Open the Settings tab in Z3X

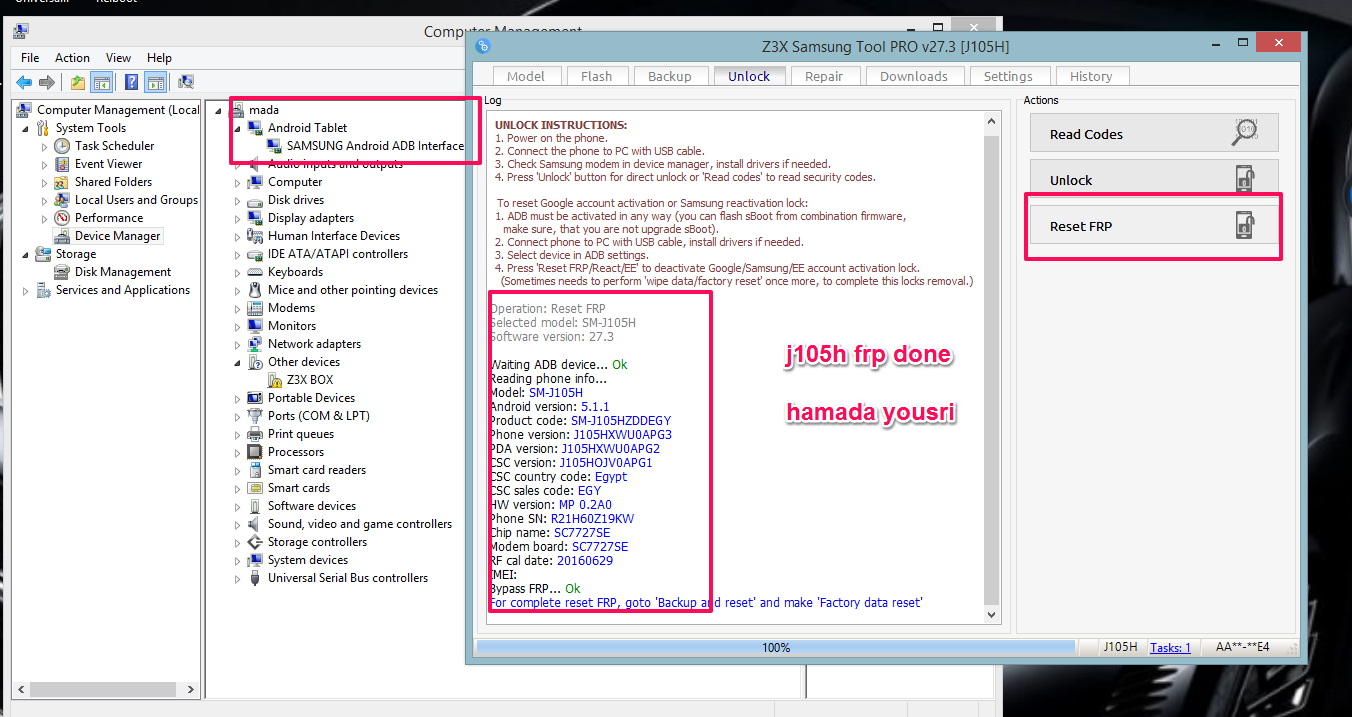click(x=1007, y=76)
